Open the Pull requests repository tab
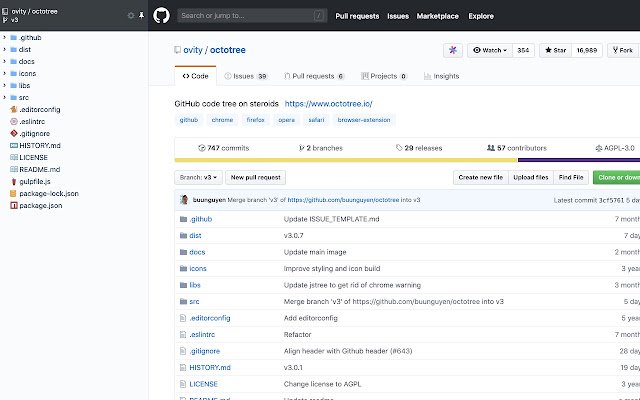Image resolution: width=640 pixels, height=400 pixels. point(314,76)
